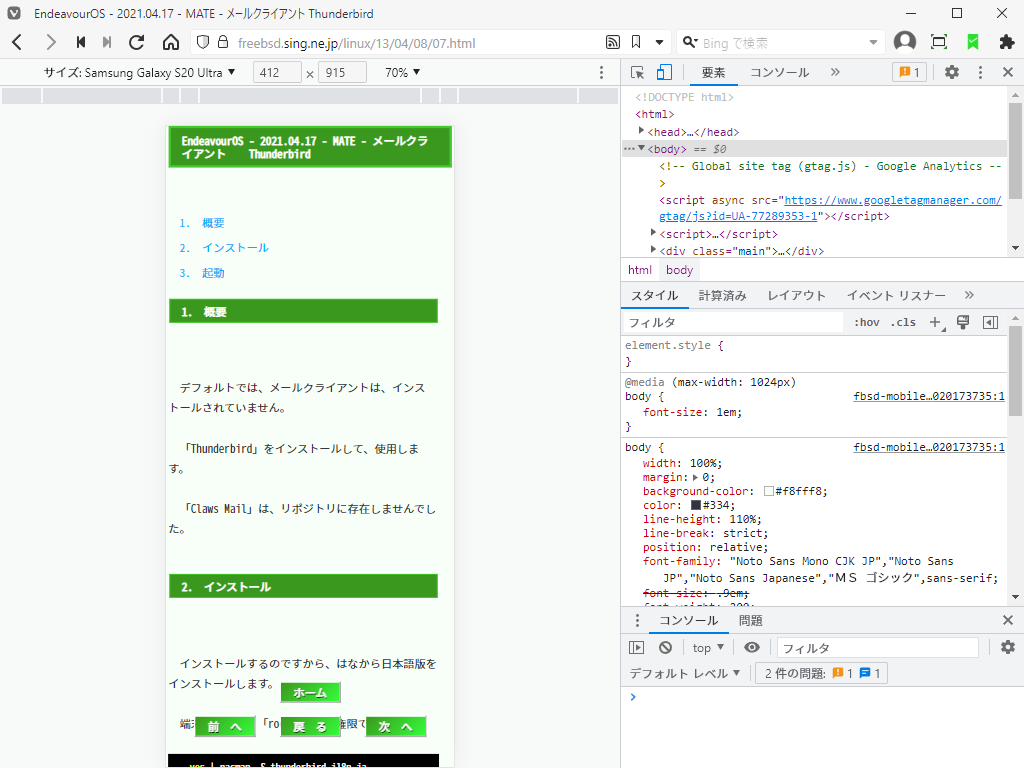Open the RSS feed icon
The image size is (1024, 768).
coord(613,42)
